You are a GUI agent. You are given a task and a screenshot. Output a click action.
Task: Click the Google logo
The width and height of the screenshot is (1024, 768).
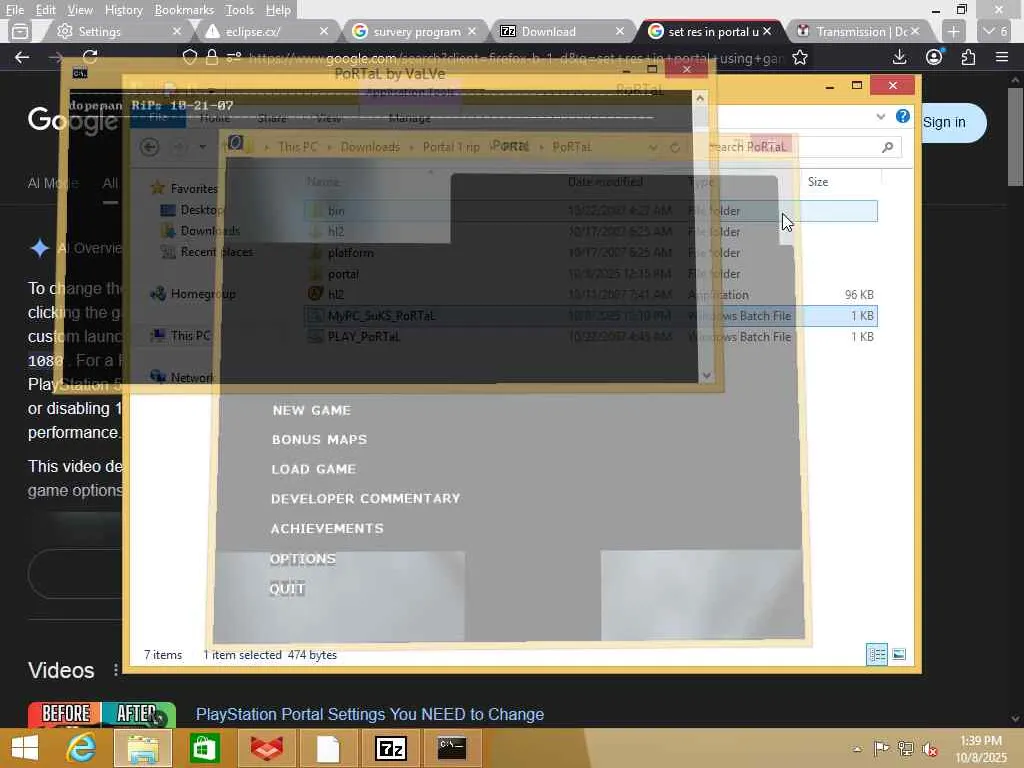(72, 120)
